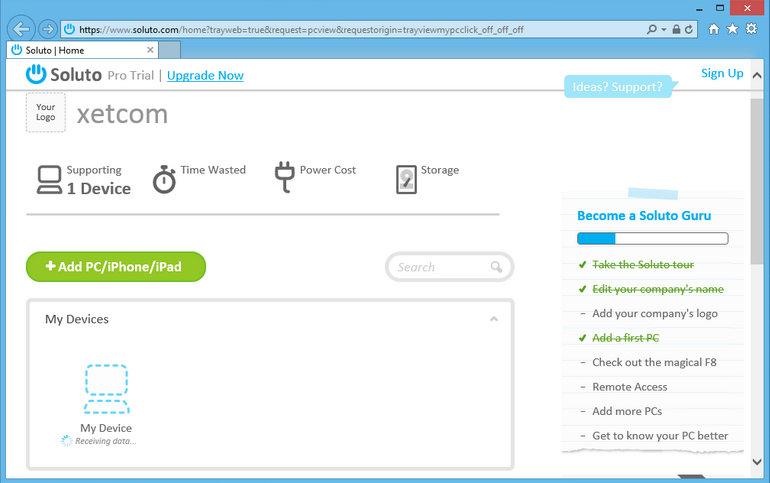Click the scrollbar up arrow
This screenshot has height=483, width=770.
click(757, 76)
